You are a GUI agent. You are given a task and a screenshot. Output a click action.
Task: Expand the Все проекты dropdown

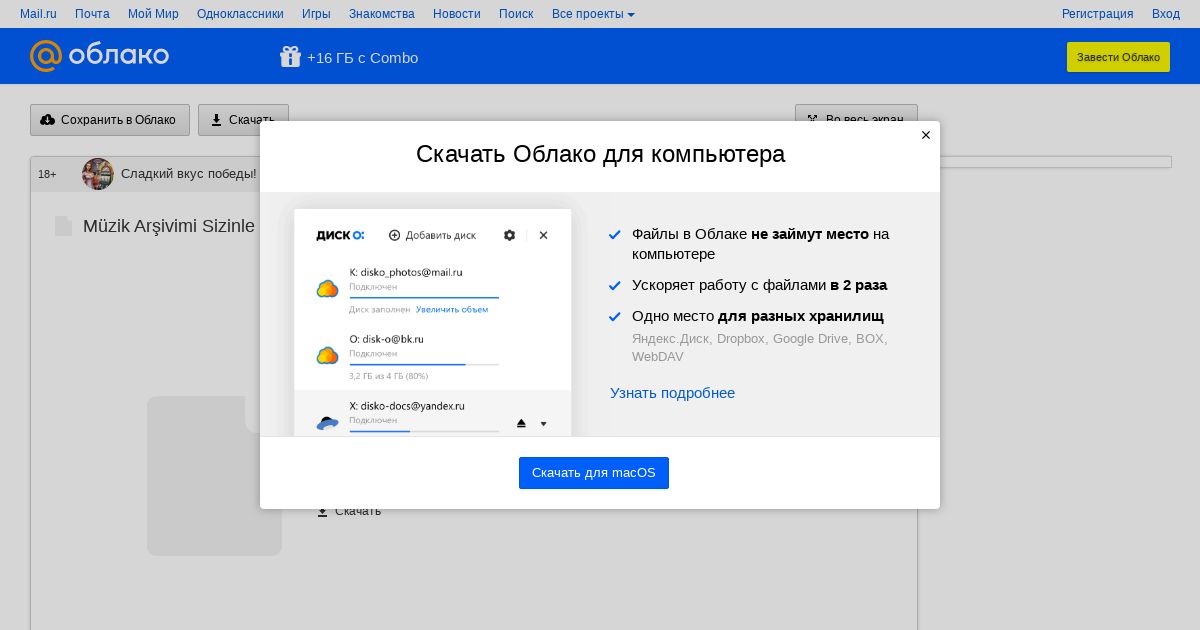(593, 14)
